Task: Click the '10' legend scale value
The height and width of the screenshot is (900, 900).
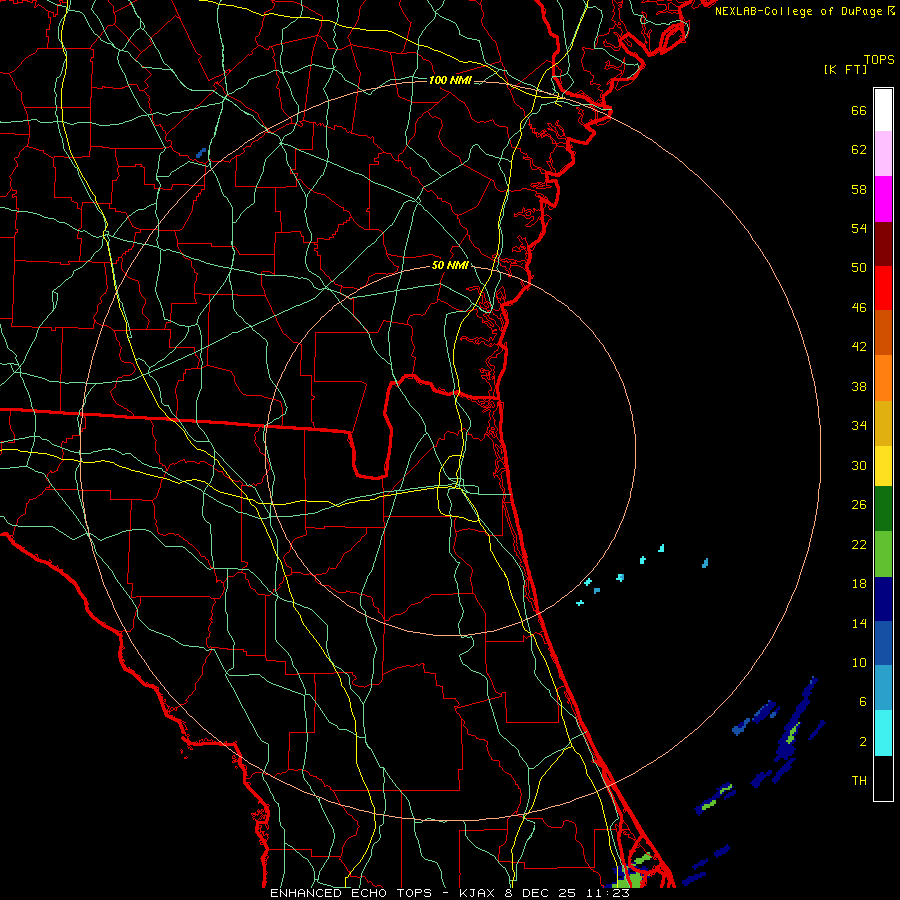Action: tap(859, 662)
